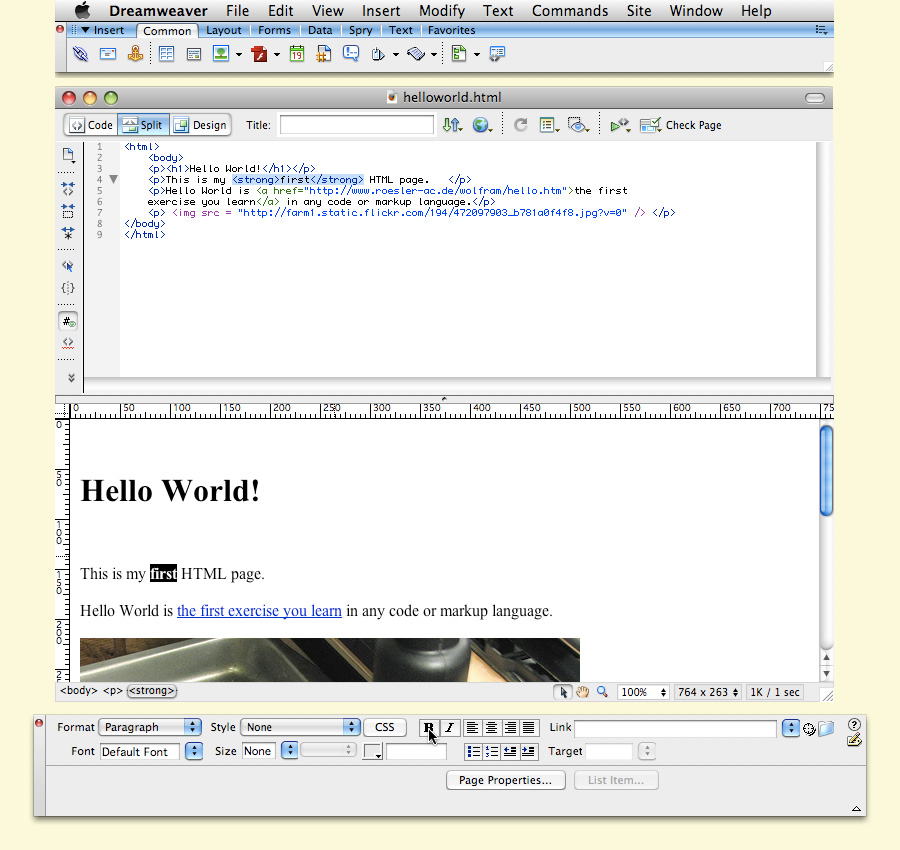Select the Hand tool in the status bar
Image resolution: width=900 pixels, height=850 pixels.
coord(583,691)
